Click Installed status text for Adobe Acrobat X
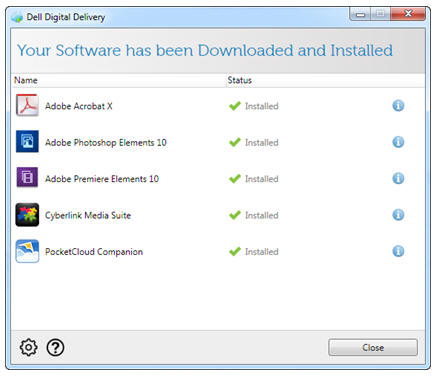This screenshot has height=376, width=437. tap(262, 106)
